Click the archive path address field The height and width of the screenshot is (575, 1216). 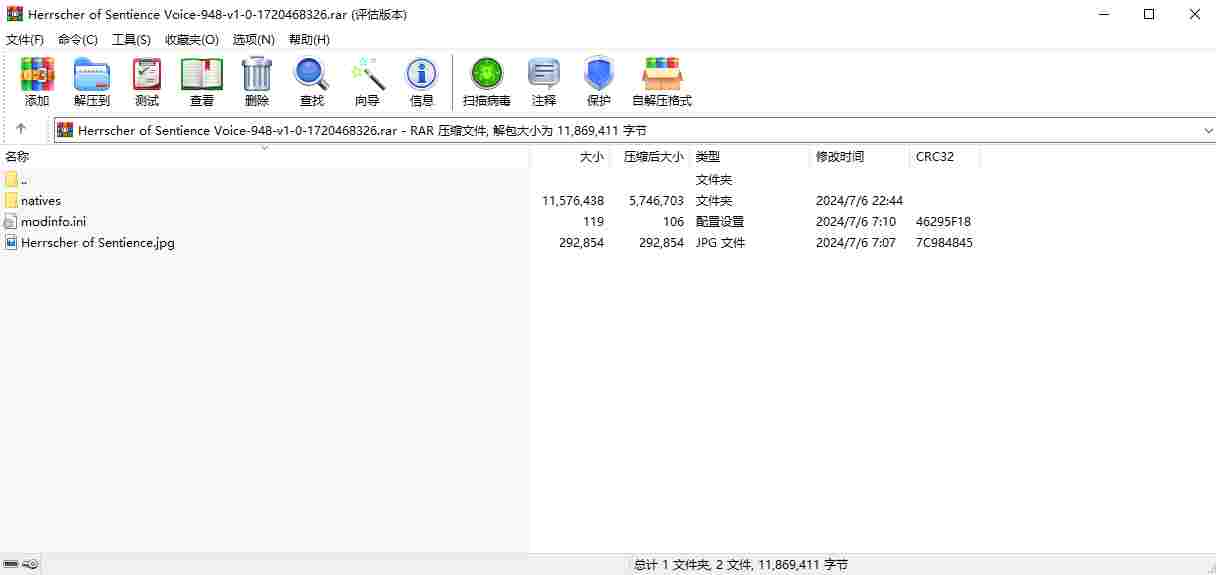(636, 130)
